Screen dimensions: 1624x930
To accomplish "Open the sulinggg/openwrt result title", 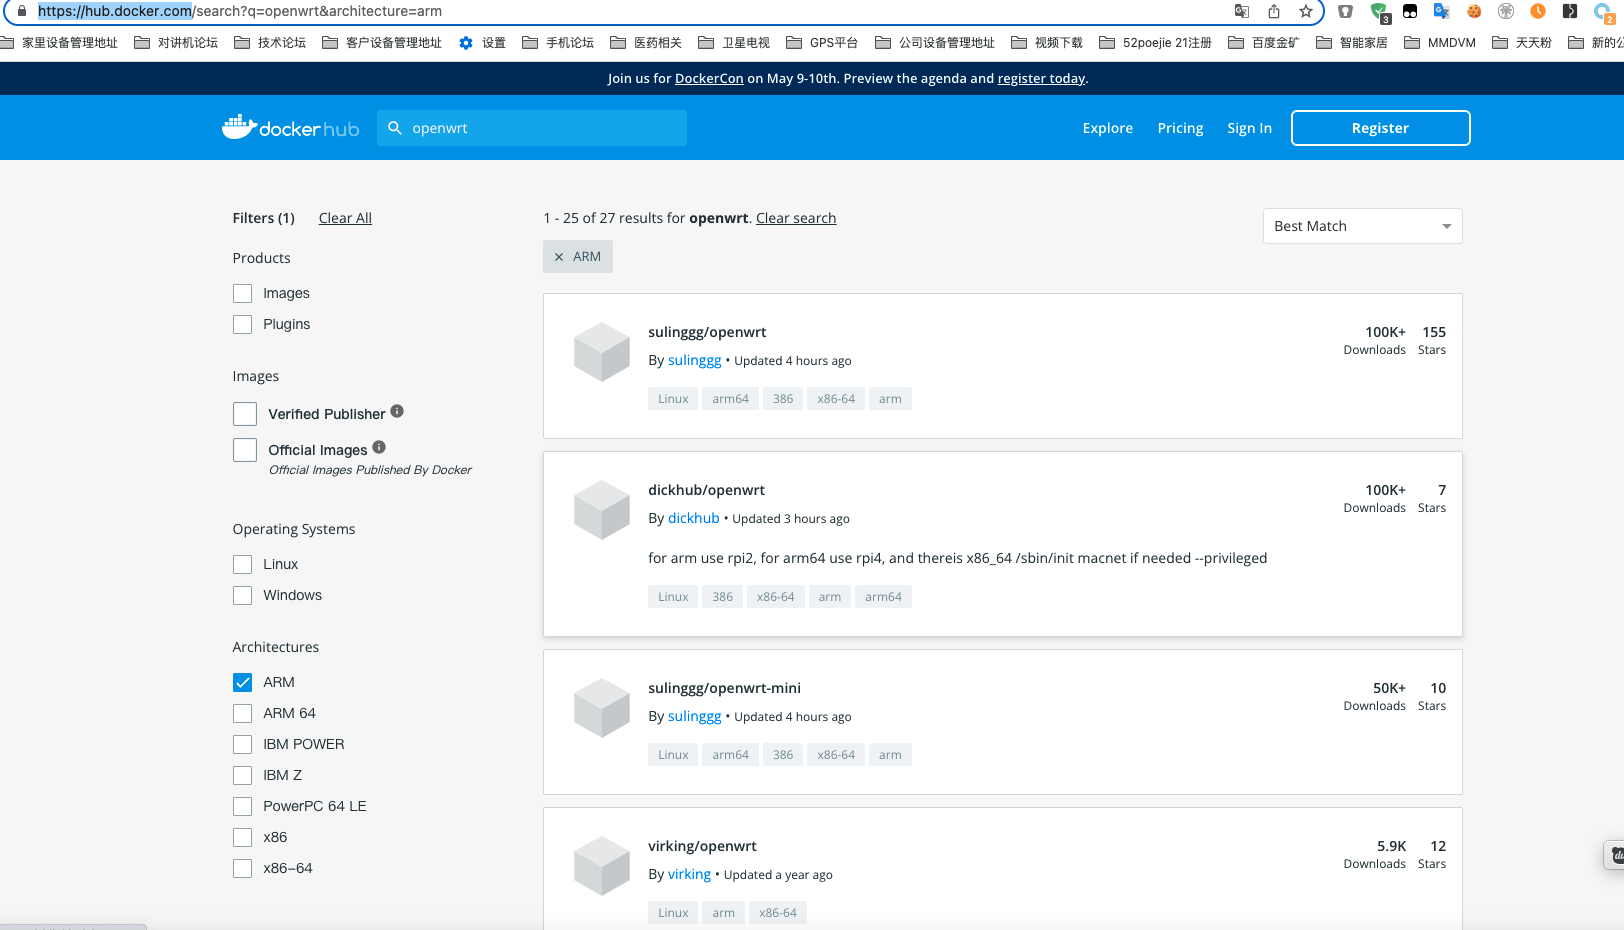I will point(707,332).
